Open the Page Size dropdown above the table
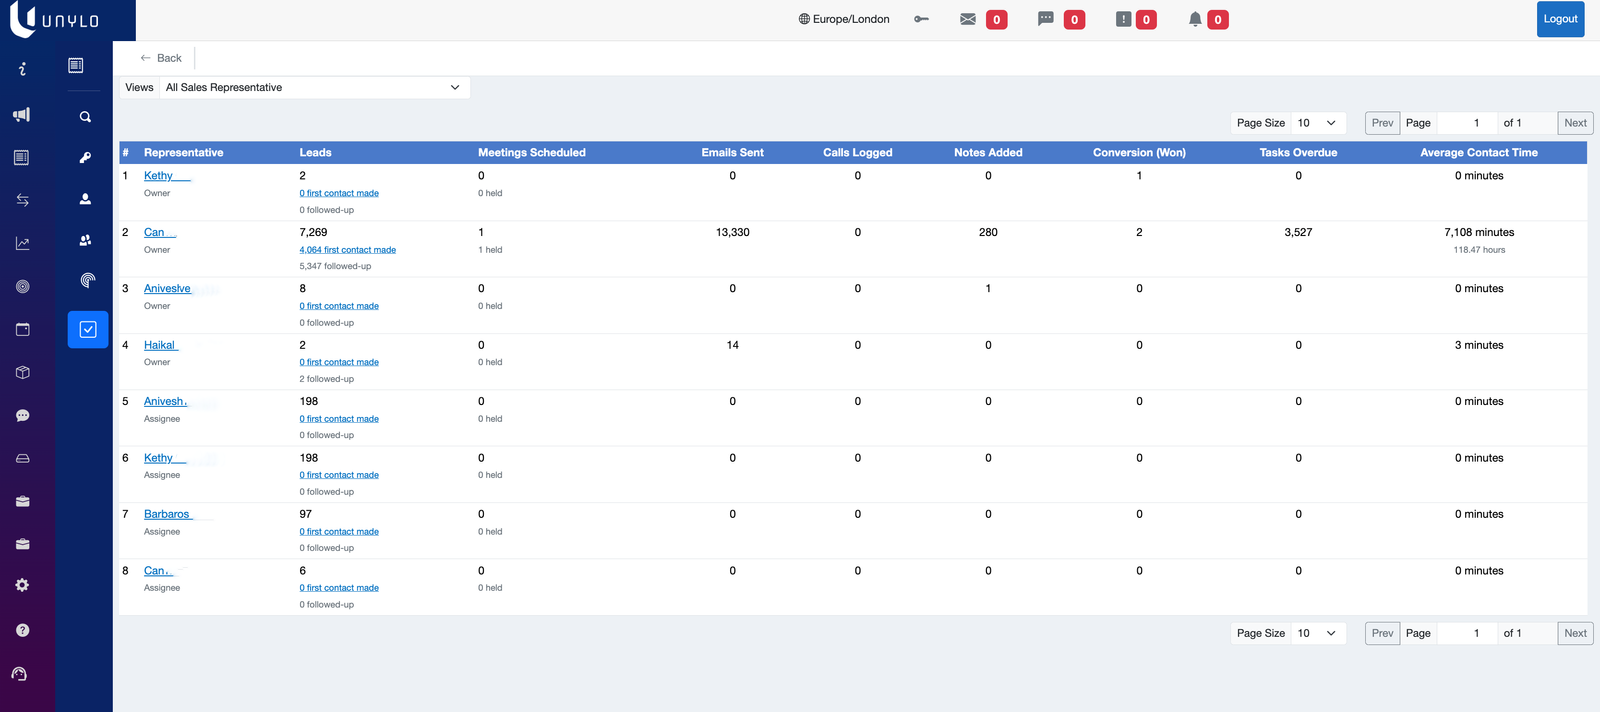1600x712 pixels. [x=1317, y=123]
